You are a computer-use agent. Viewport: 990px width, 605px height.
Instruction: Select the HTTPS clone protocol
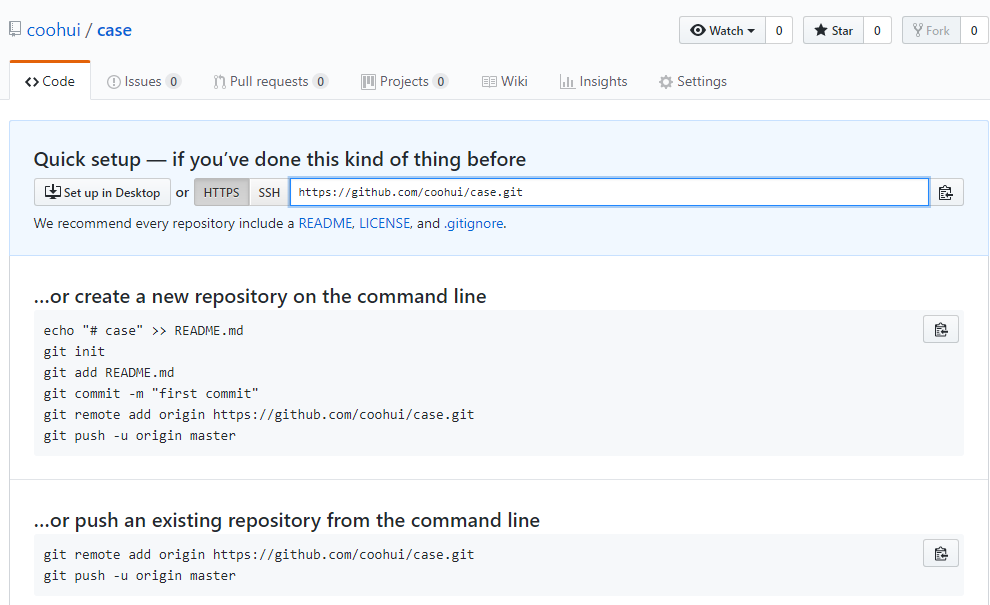tap(222, 193)
